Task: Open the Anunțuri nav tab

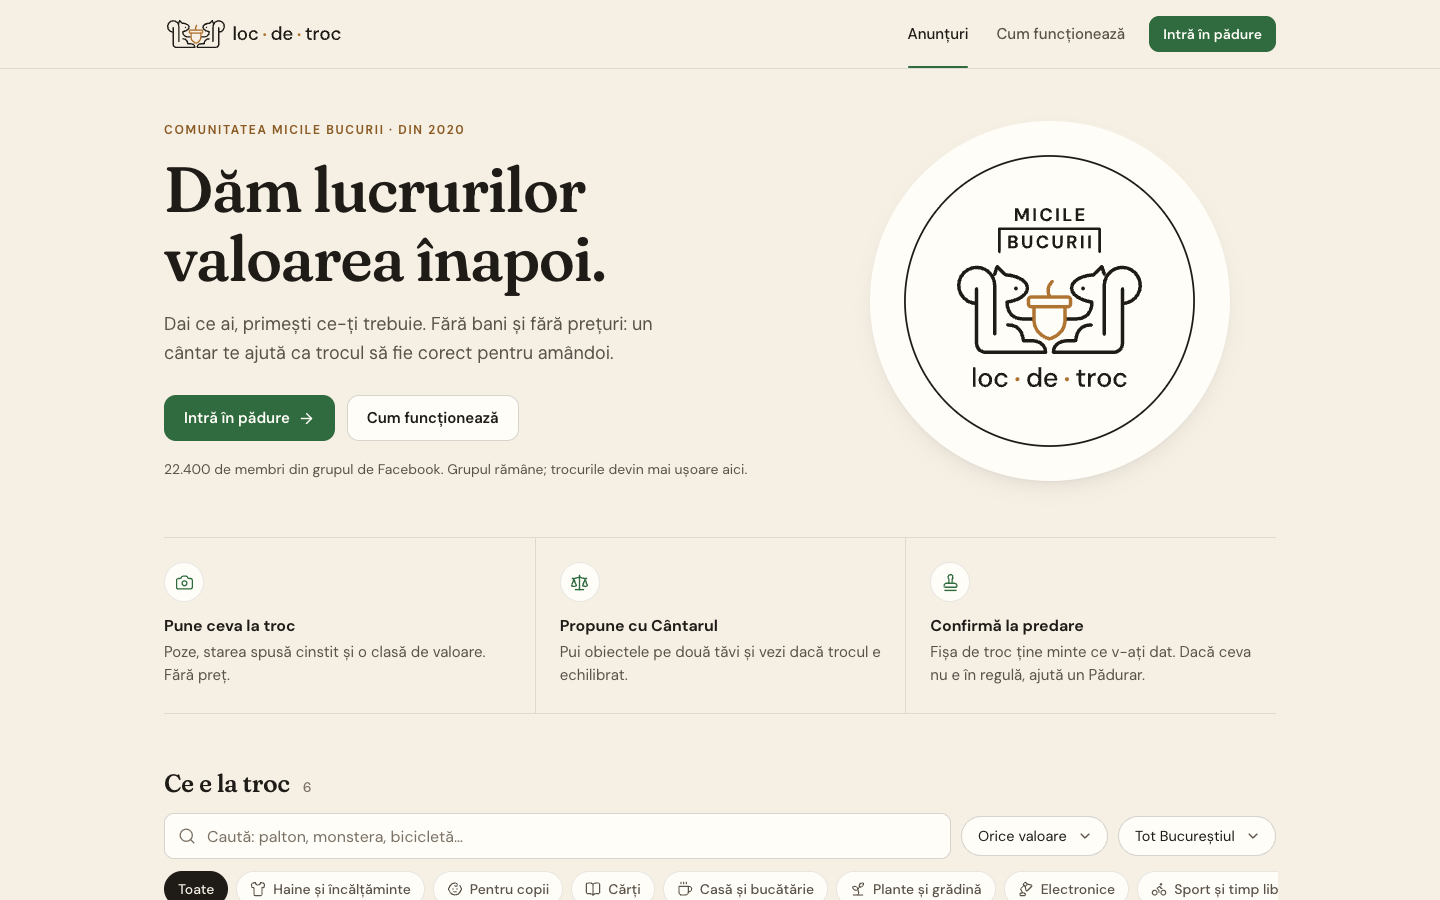Action: point(938,34)
